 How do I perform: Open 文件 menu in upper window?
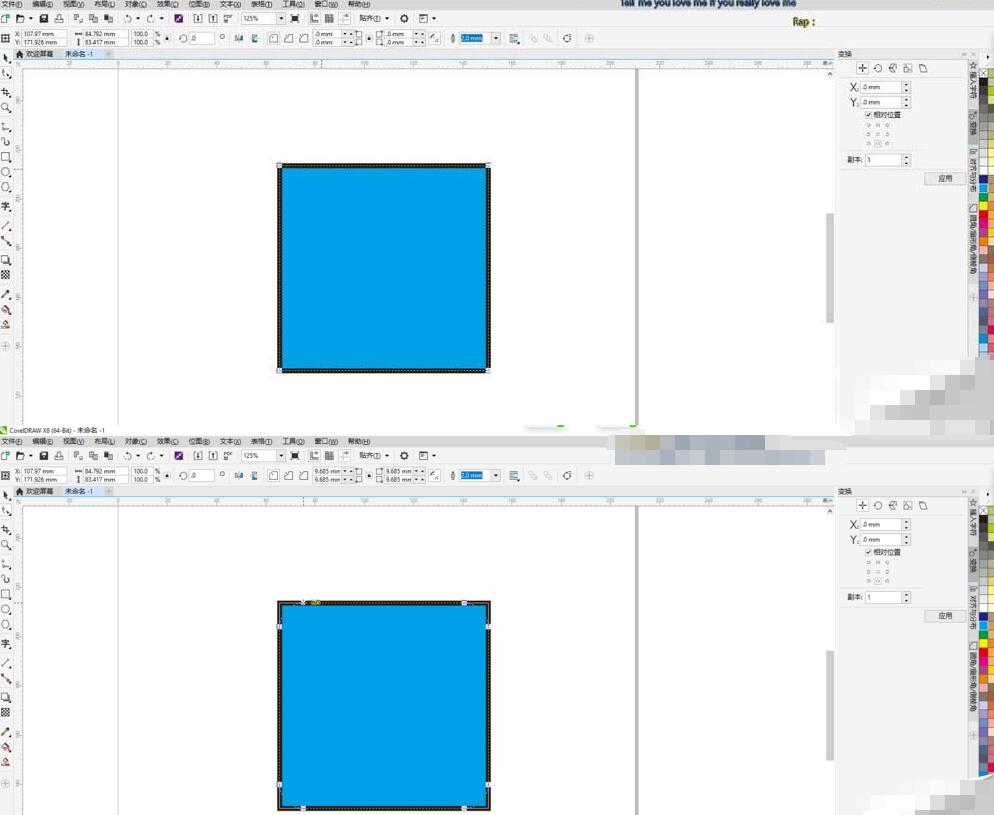[x=11, y=4]
